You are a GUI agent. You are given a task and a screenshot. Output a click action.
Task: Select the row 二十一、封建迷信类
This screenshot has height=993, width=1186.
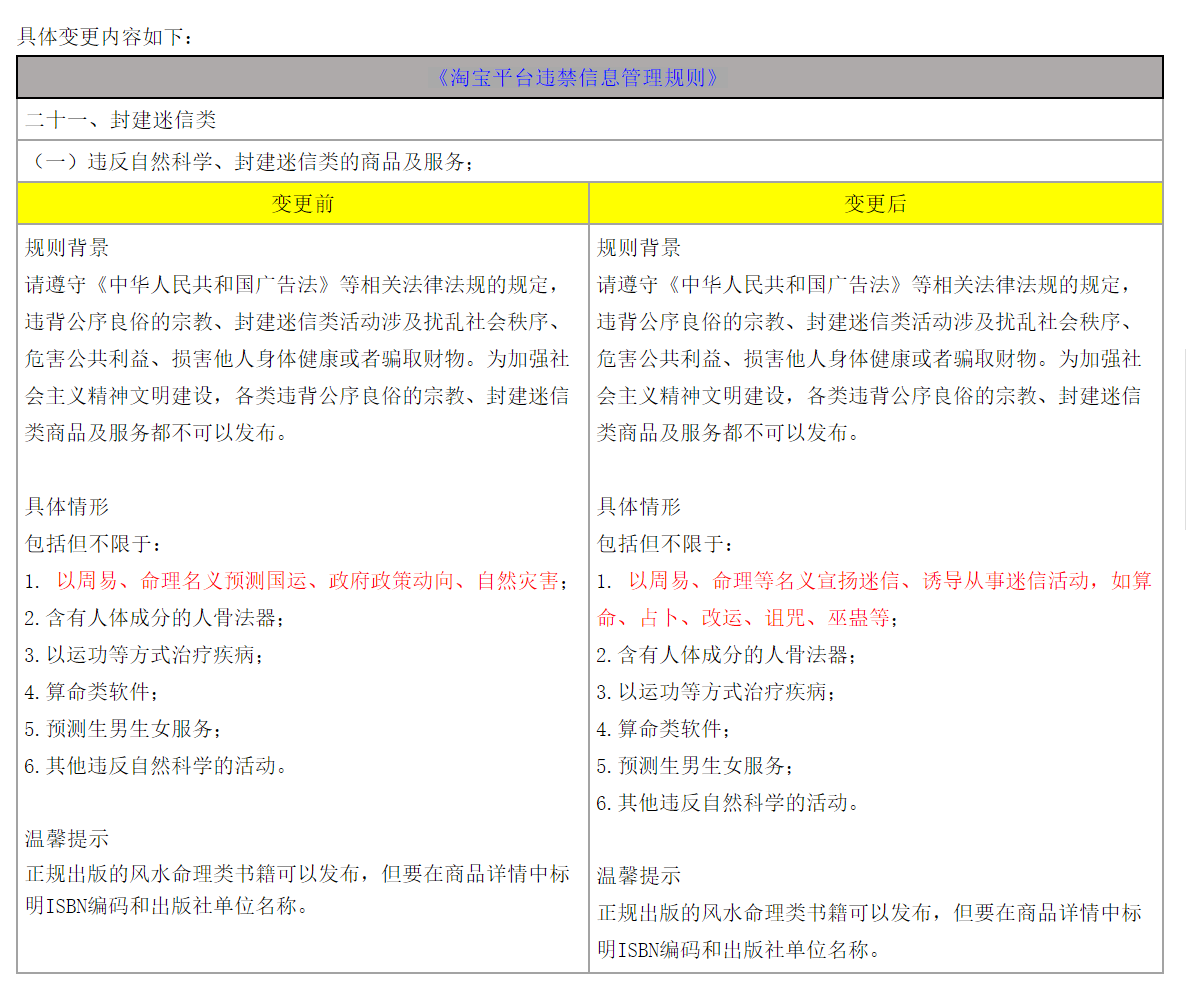point(590,119)
